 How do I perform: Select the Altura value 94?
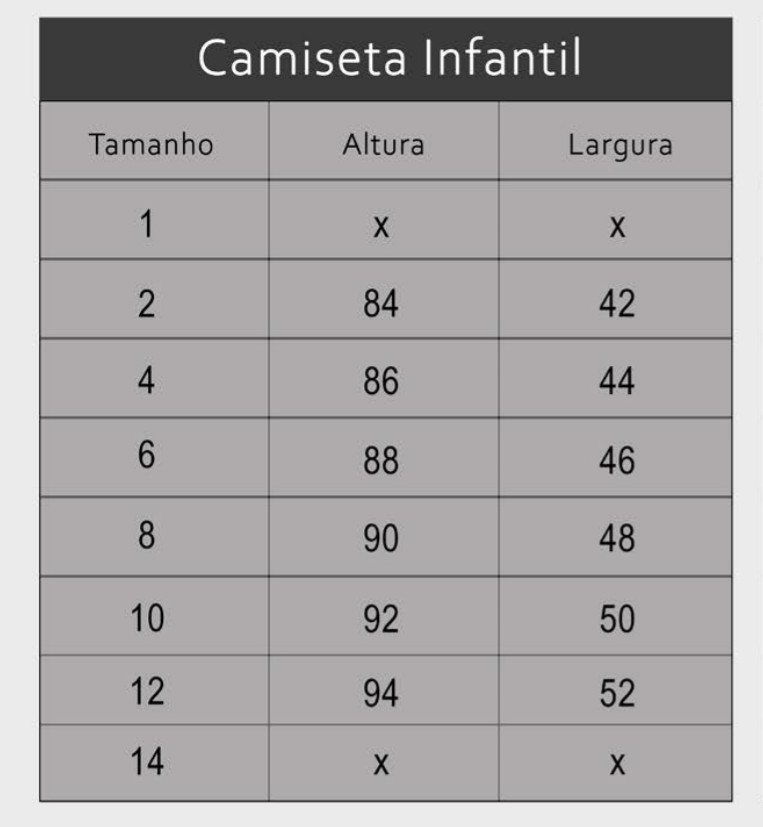pos(381,692)
